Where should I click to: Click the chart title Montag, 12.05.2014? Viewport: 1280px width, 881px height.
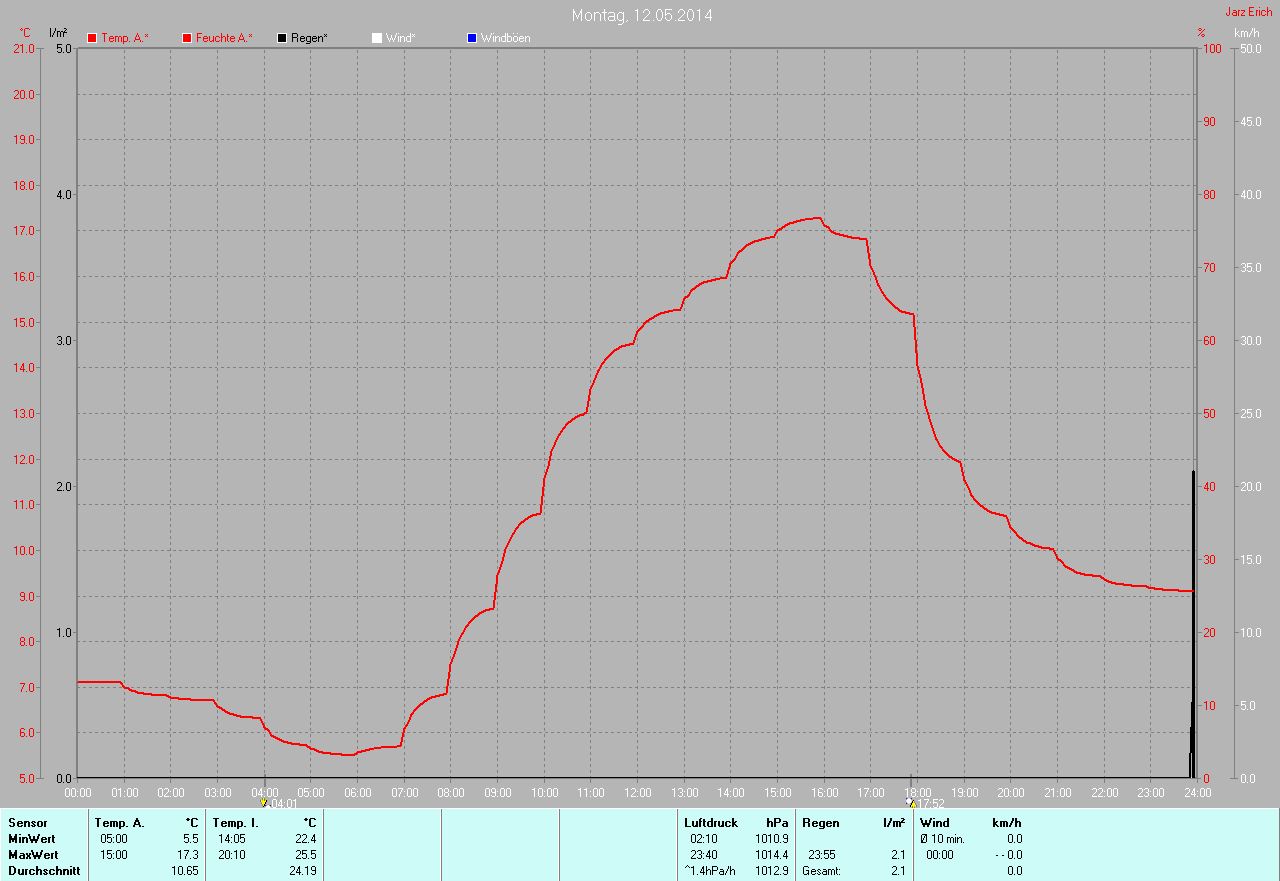[642, 15]
